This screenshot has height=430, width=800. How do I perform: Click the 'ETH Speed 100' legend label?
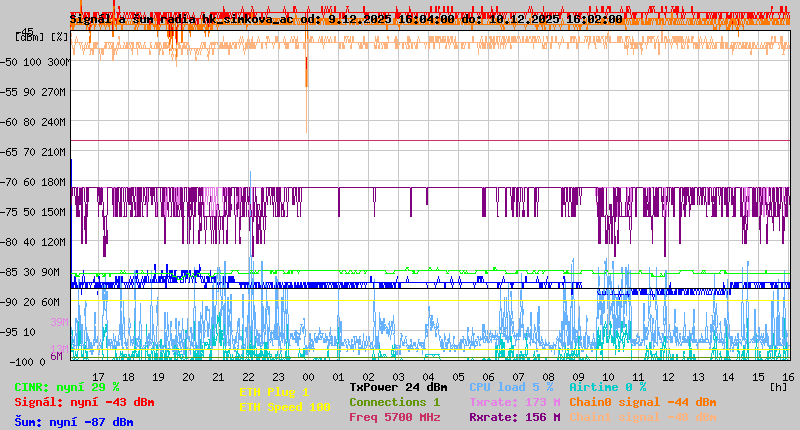pyautogui.click(x=285, y=407)
